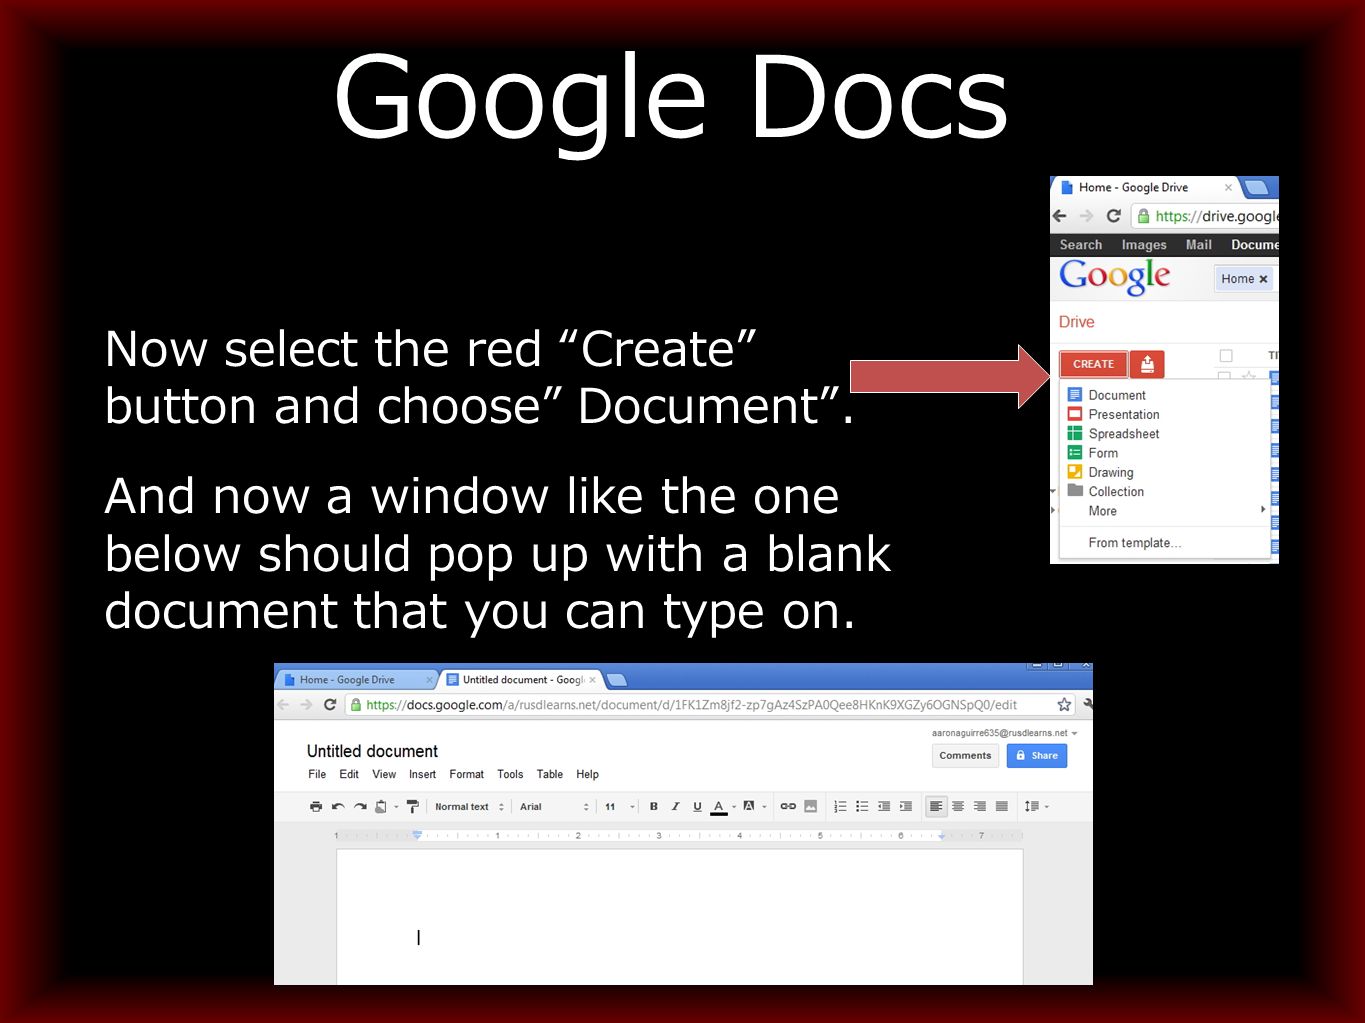1365x1023 pixels.
Task: Open the text color dropdown
Action: (x=734, y=806)
